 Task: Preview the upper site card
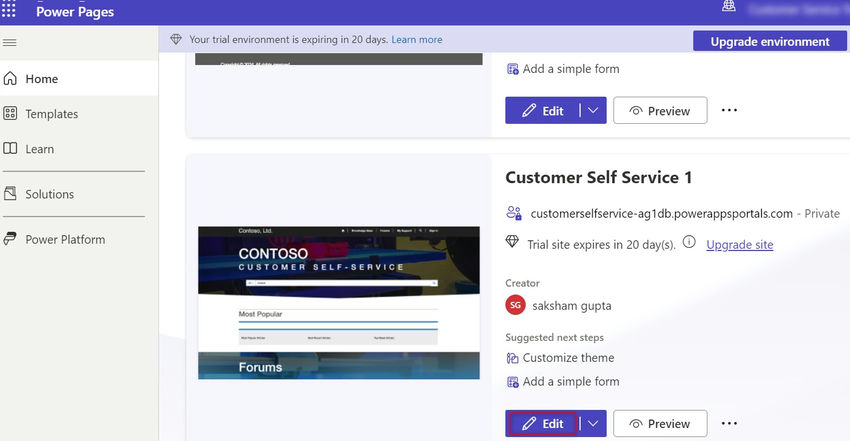(660, 111)
